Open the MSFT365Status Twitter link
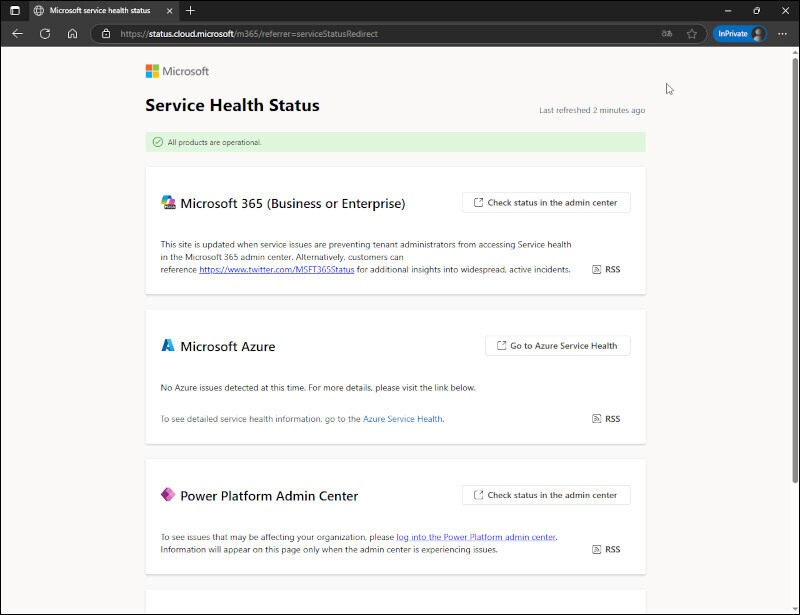The width and height of the screenshot is (800, 615). [277, 269]
